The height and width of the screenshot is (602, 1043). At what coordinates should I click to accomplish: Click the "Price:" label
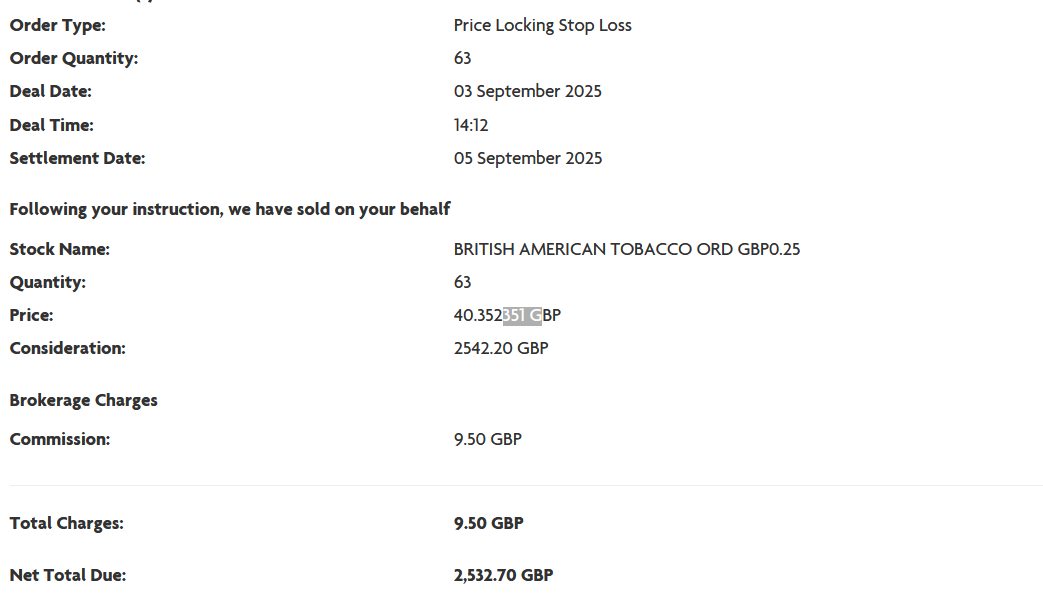click(31, 315)
